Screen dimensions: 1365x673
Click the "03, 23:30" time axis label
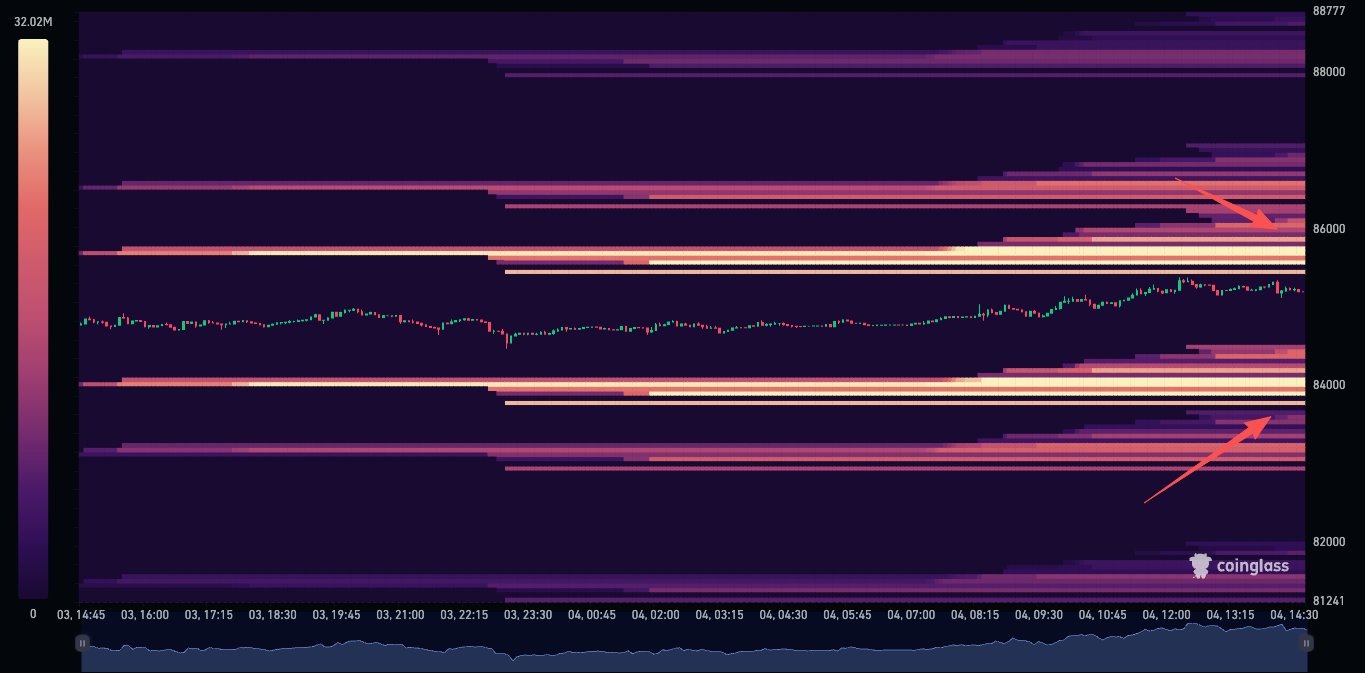tap(528, 614)
